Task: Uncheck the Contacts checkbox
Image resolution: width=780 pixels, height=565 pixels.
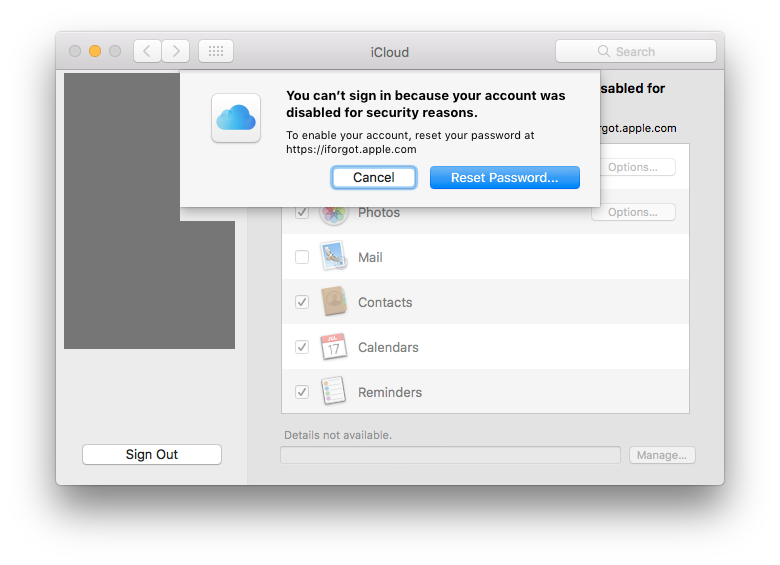Action: pos(302,302)
